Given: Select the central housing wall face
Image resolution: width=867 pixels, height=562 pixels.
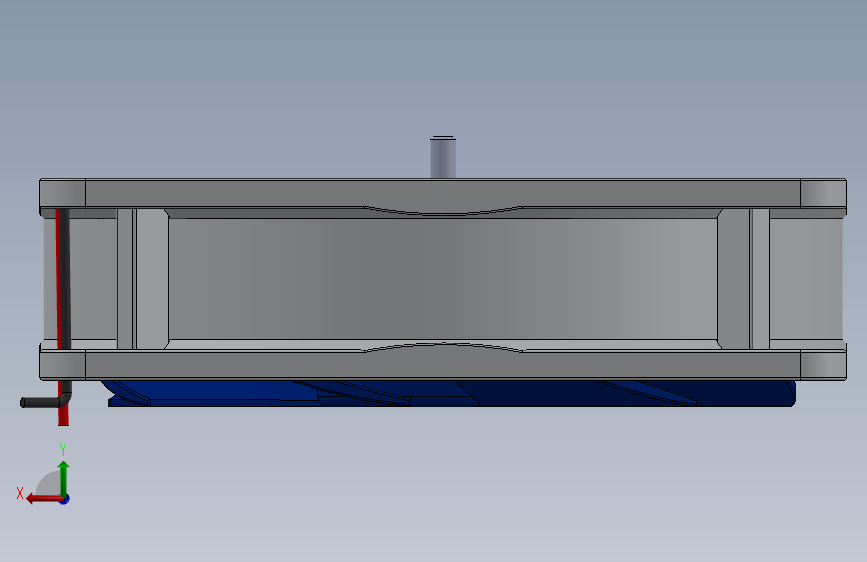Looking at the screenshot, I should [442, 279].
